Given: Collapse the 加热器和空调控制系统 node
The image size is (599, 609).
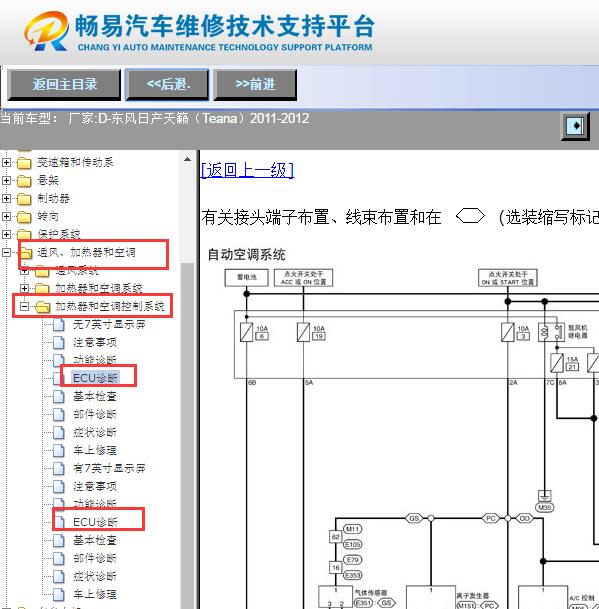Looking at the screenshot, I should point(24,306).
